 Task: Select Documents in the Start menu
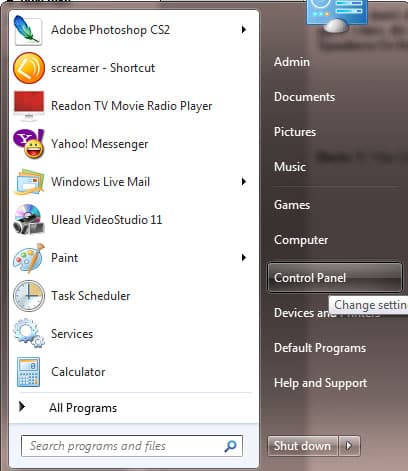pos(304,97)
